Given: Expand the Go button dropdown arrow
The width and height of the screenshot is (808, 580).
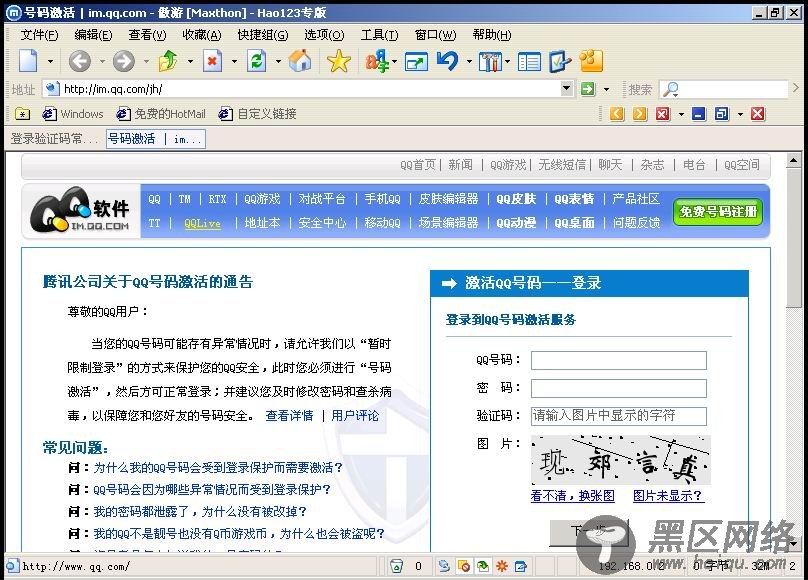Looking at the screenshot, I should [607, 89].
